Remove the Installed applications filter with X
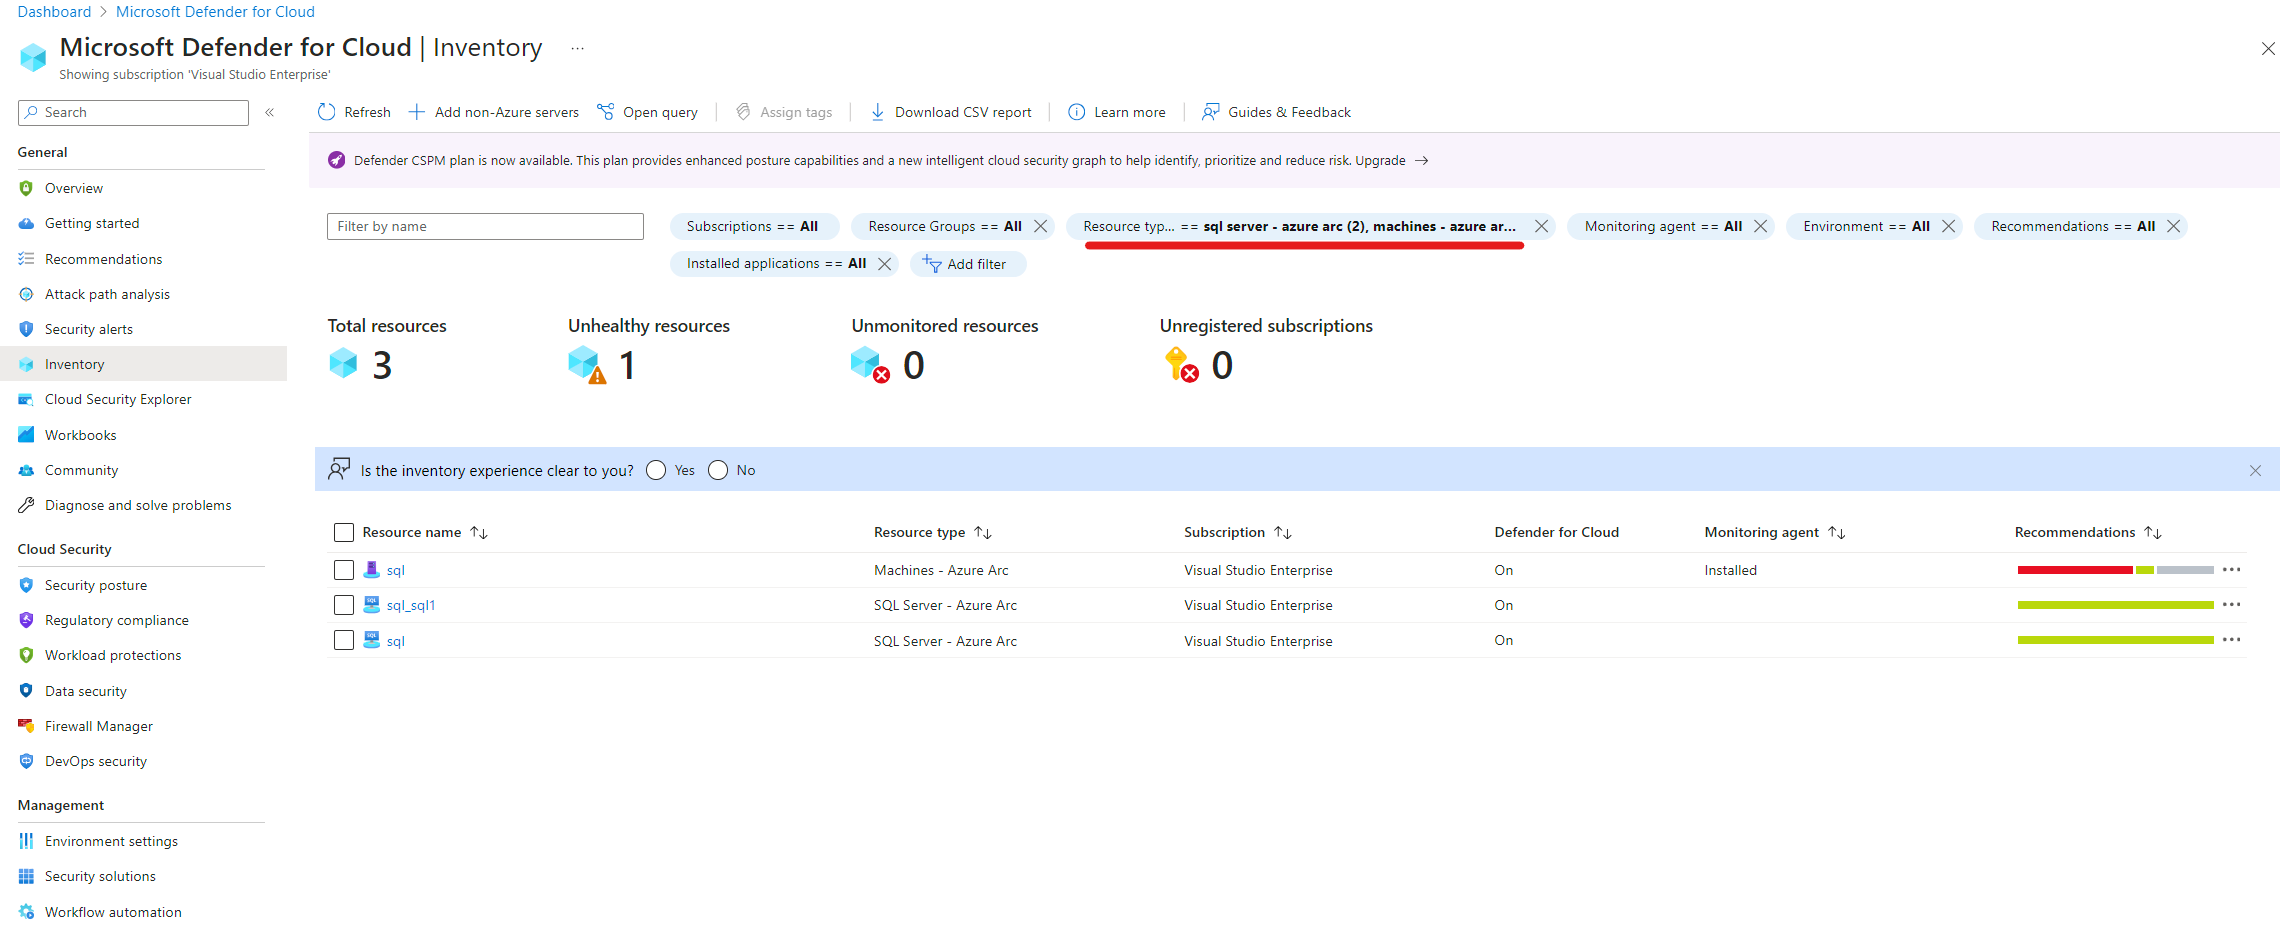2280x941 pixels. coord(884,264)
